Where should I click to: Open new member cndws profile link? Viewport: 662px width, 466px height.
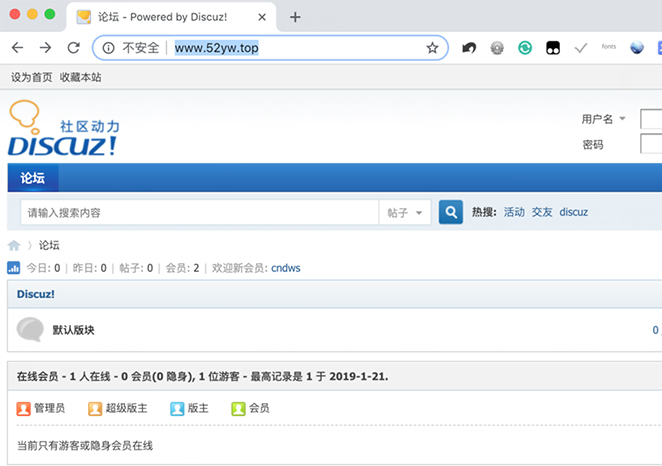(285, 268)
